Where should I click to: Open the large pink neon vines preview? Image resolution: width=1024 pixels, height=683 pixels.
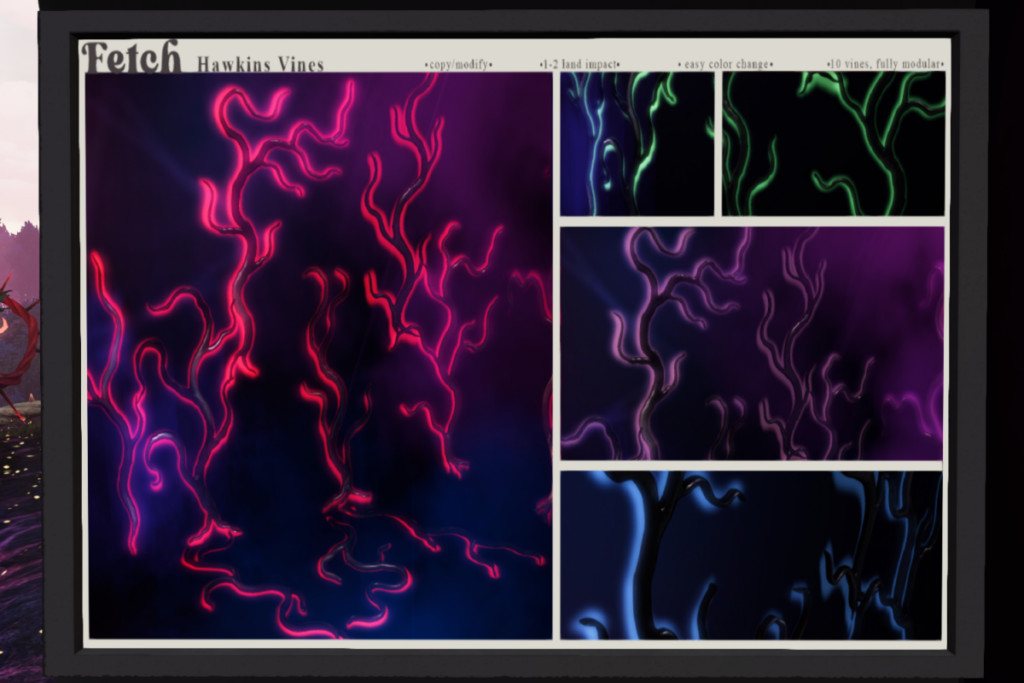318,355
